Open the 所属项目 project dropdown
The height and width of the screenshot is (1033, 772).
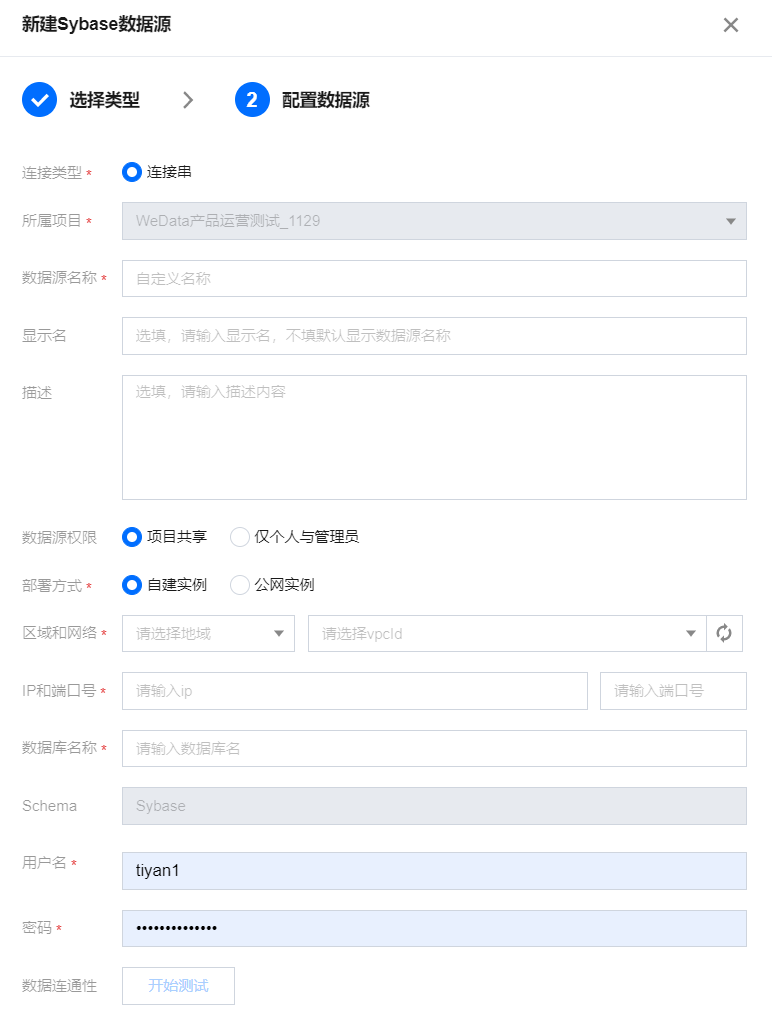coord(434,221)
